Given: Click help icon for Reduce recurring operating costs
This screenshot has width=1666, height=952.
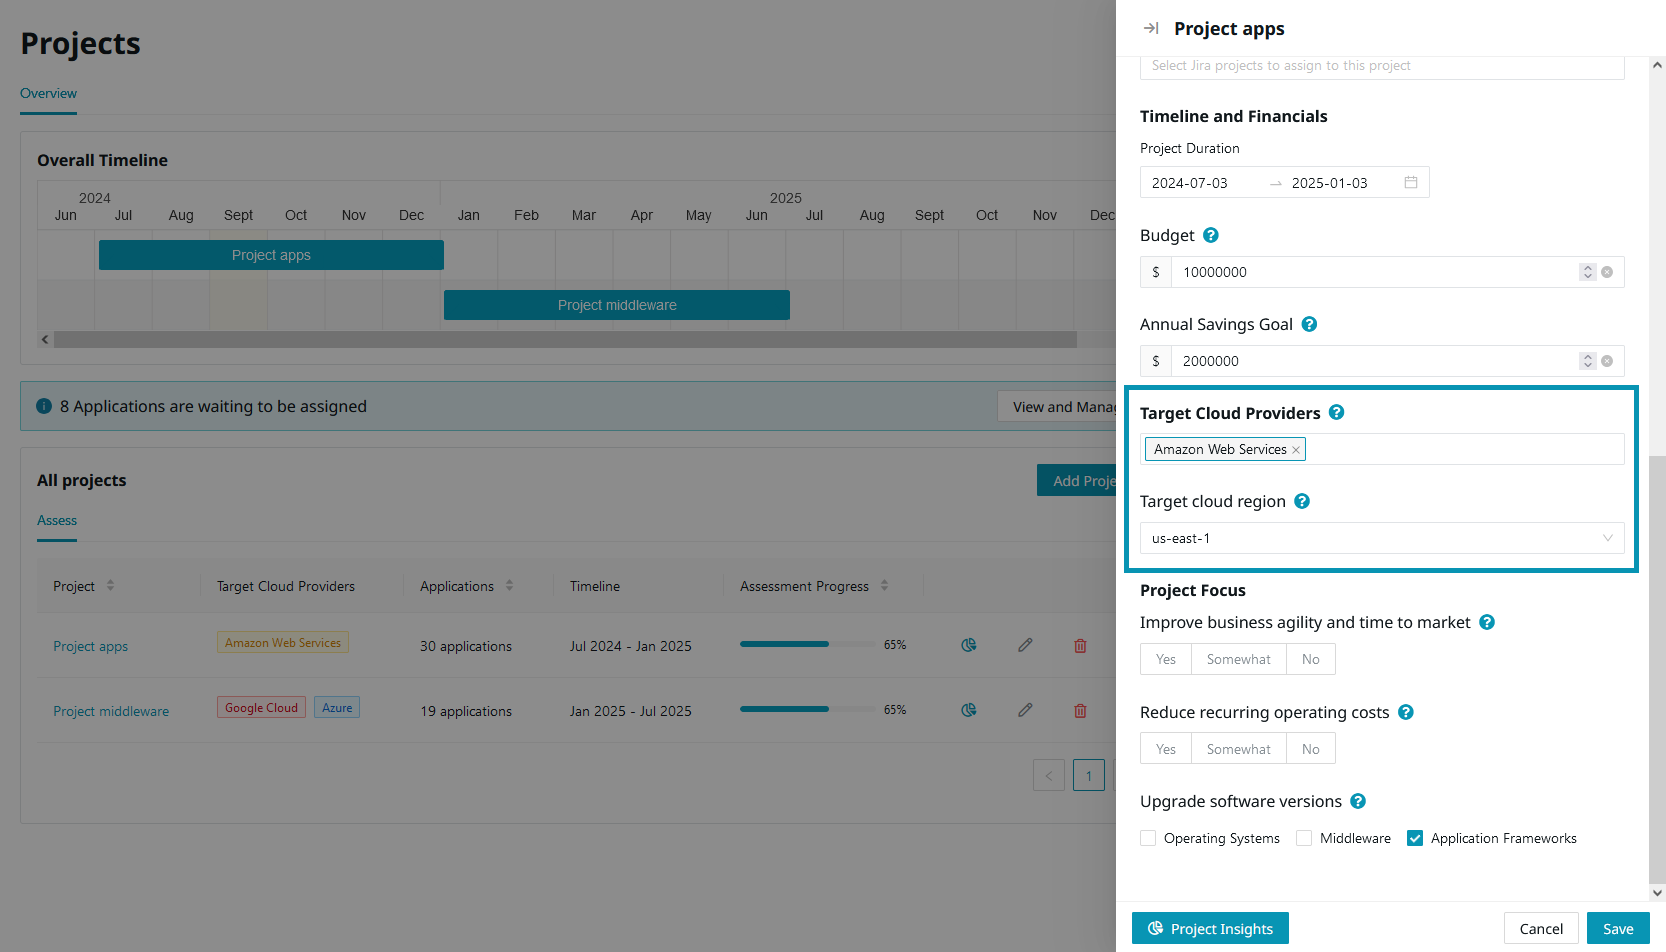Looking at the screenshot, I should tap(1405, 713).
